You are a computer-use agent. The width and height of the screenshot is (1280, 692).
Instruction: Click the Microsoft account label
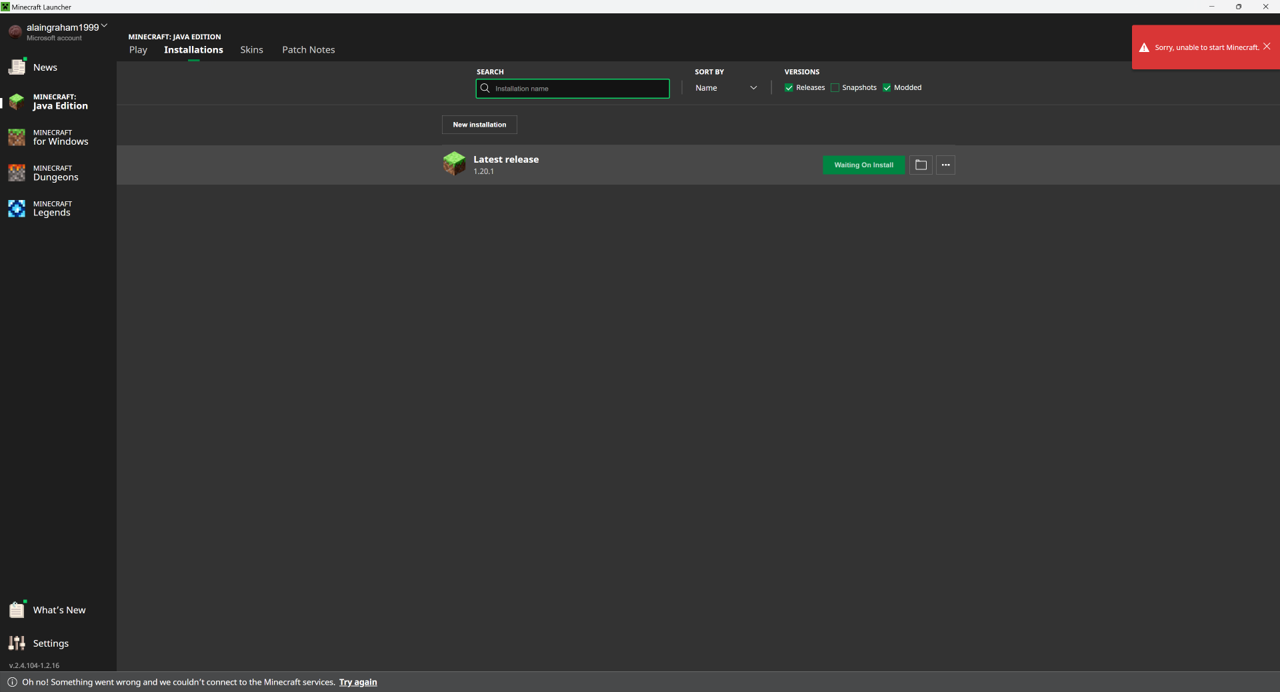point(54,38)
